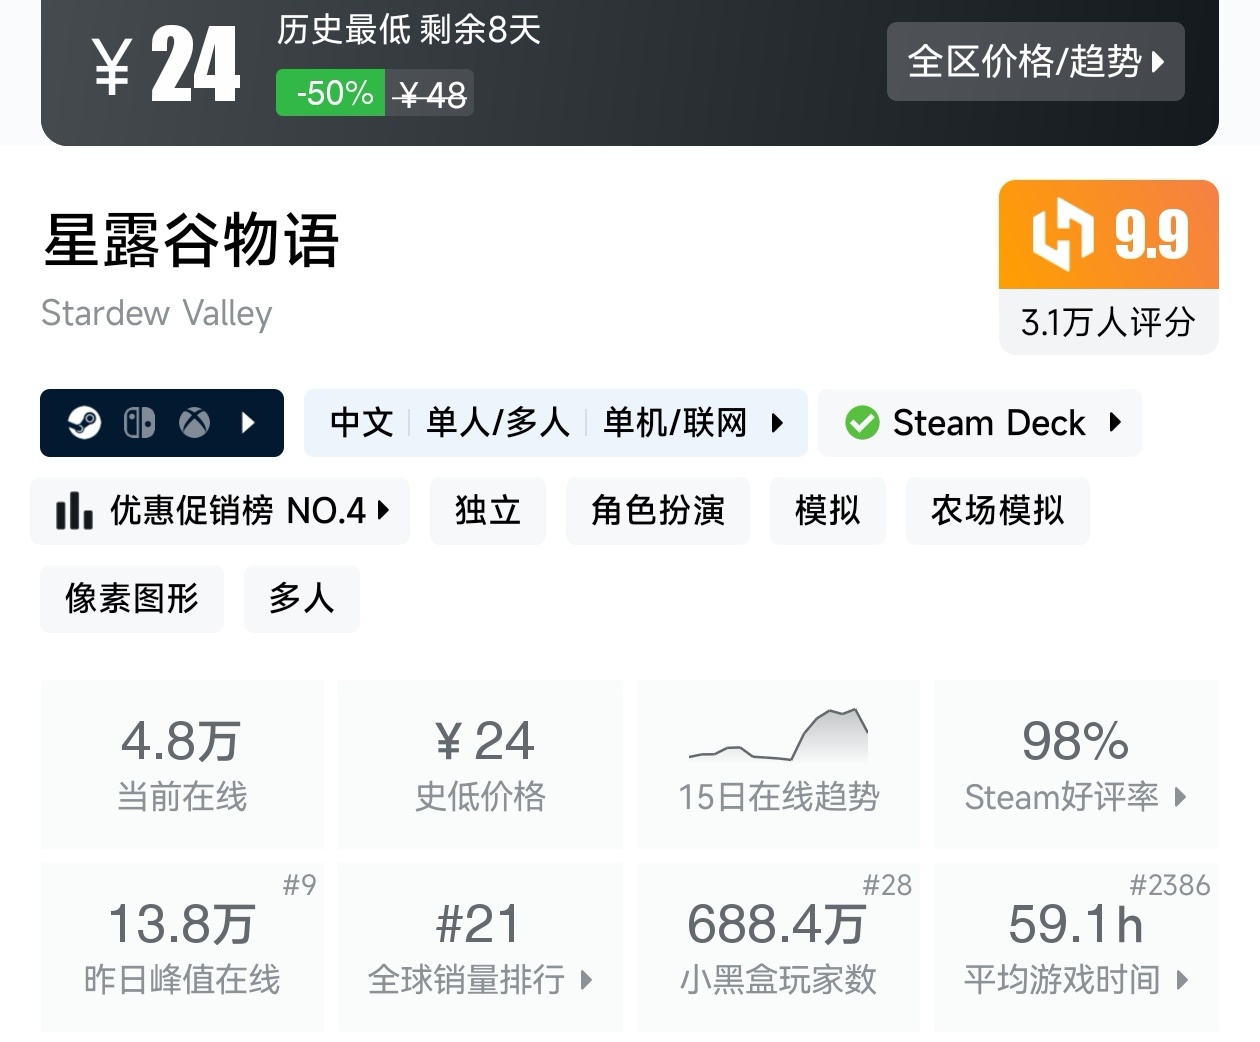
Task: Click the 中文 language tag
Action: click(x=362, y=423)
